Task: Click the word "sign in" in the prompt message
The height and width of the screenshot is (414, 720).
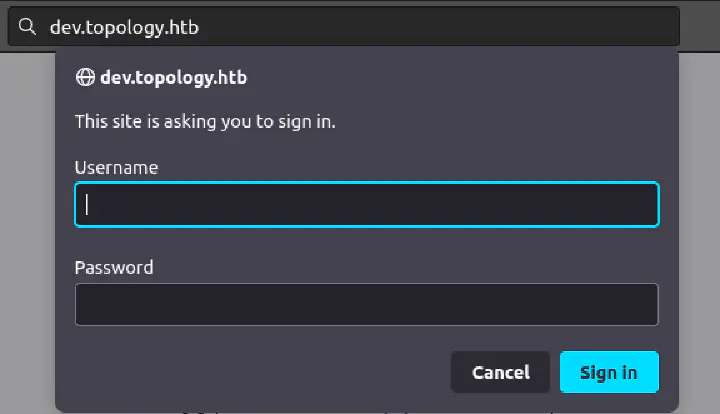Action: (308, 122)
